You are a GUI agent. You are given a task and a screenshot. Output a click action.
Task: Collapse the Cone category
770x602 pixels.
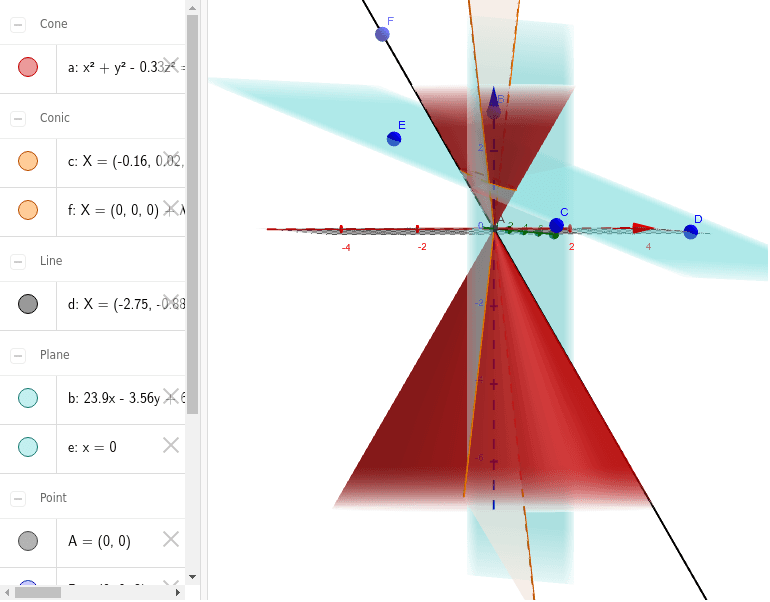tap(18, 24)
